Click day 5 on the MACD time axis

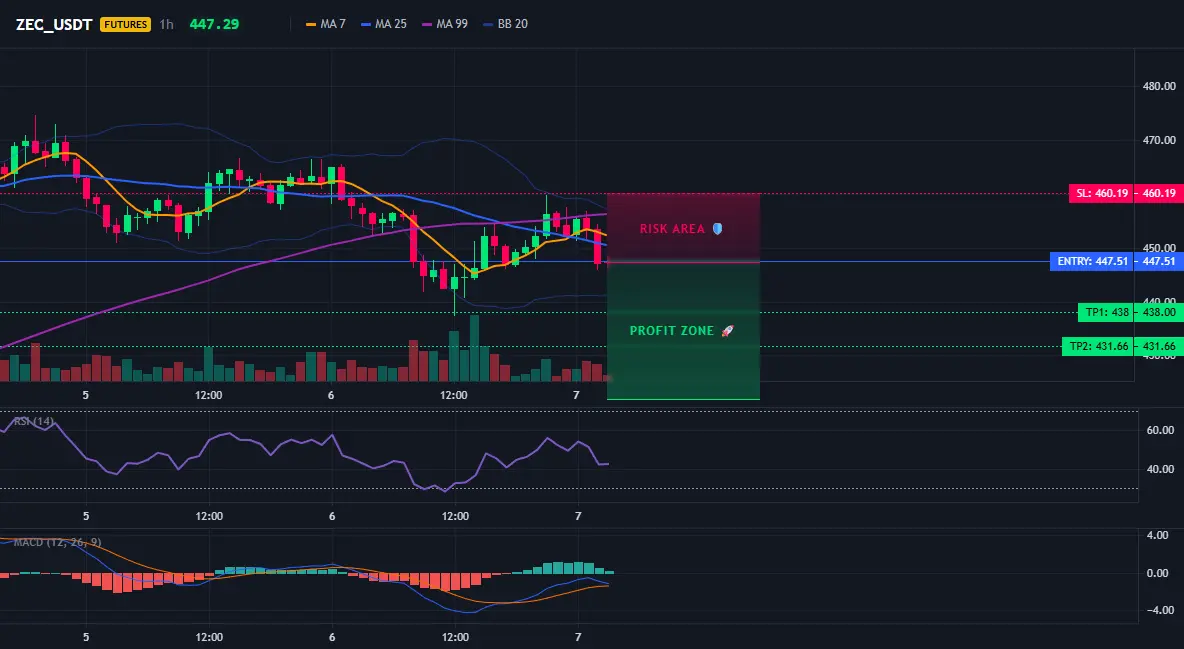(x=86, y=637)
